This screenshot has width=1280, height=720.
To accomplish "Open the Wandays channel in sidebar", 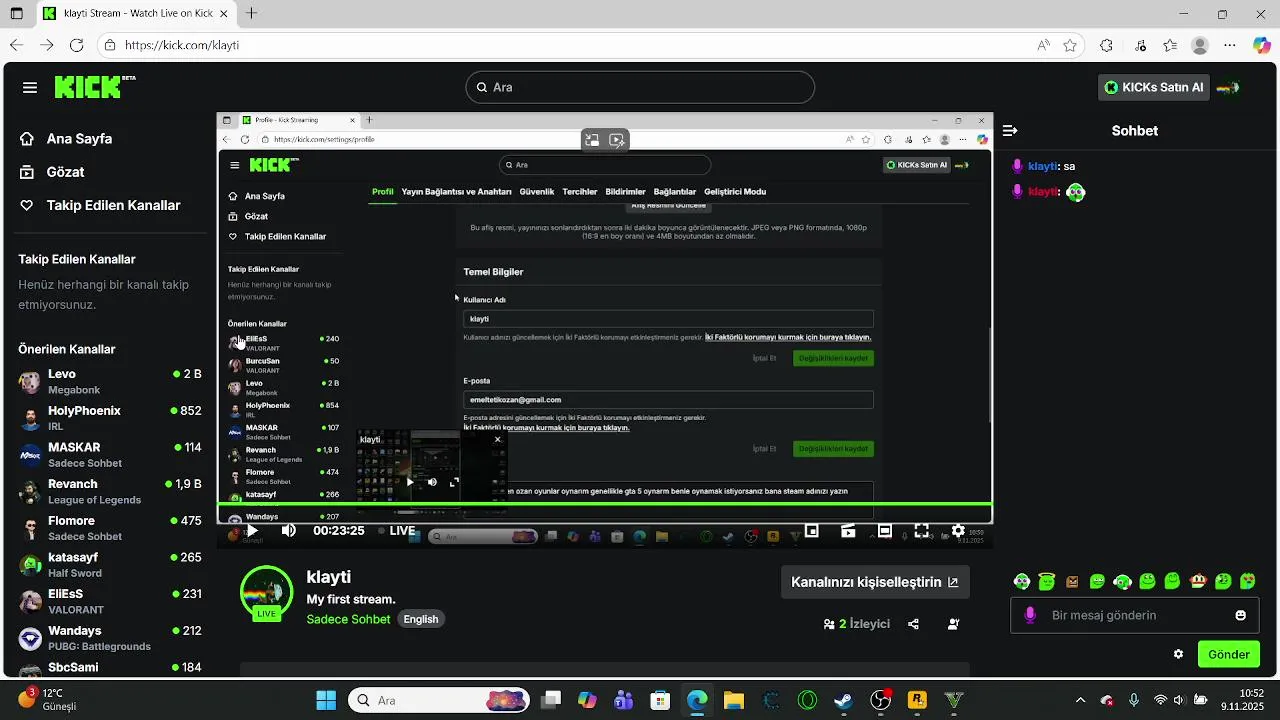I will 110,638.
